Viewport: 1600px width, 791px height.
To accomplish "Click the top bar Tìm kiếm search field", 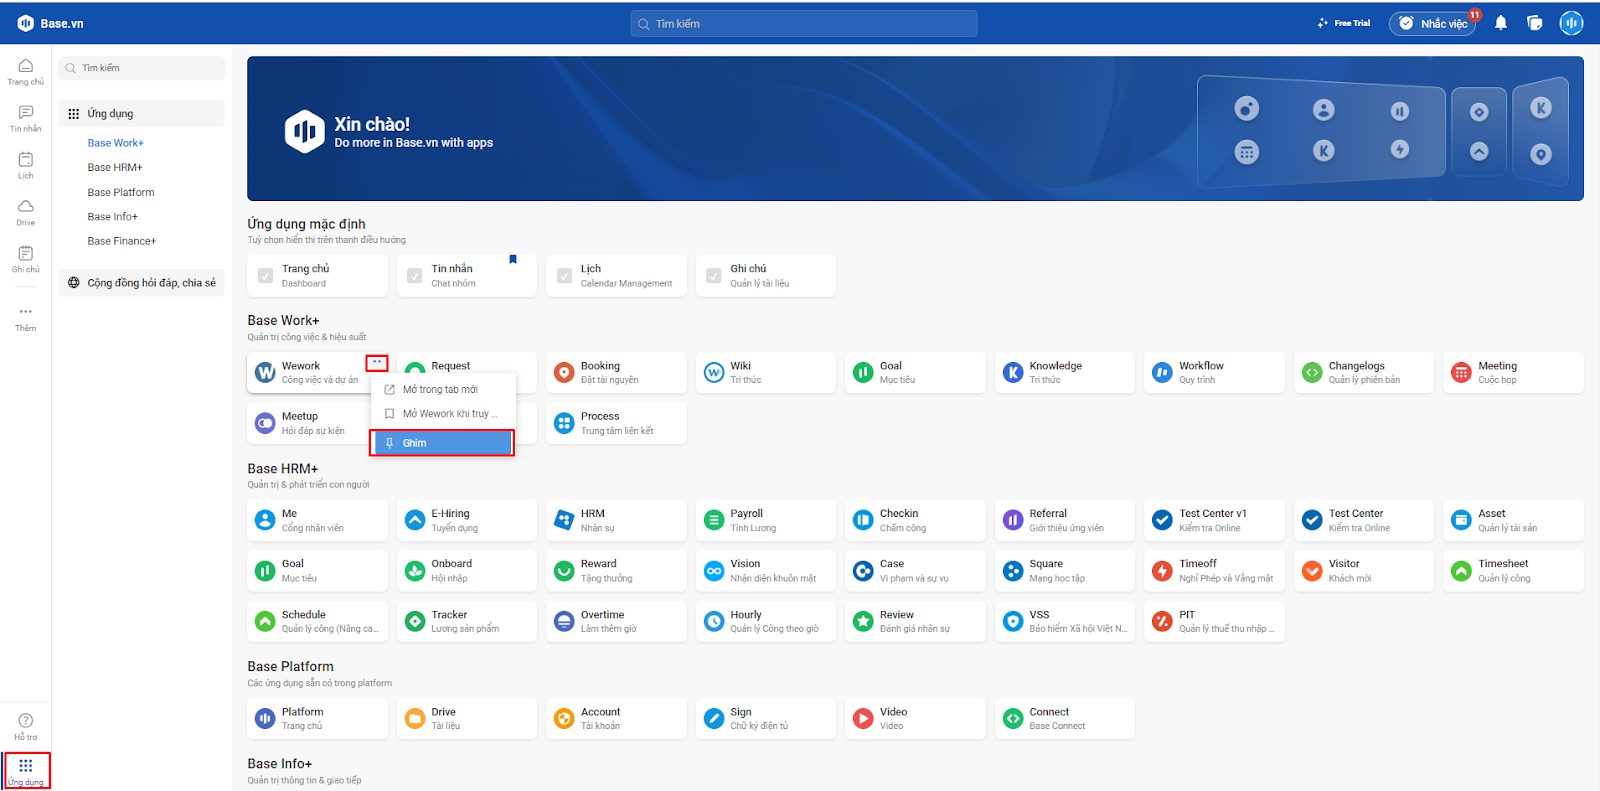I will coord(804,24).
